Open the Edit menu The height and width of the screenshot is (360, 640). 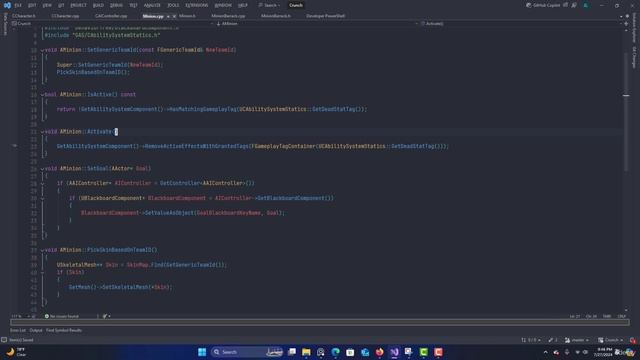pos(32,5)
